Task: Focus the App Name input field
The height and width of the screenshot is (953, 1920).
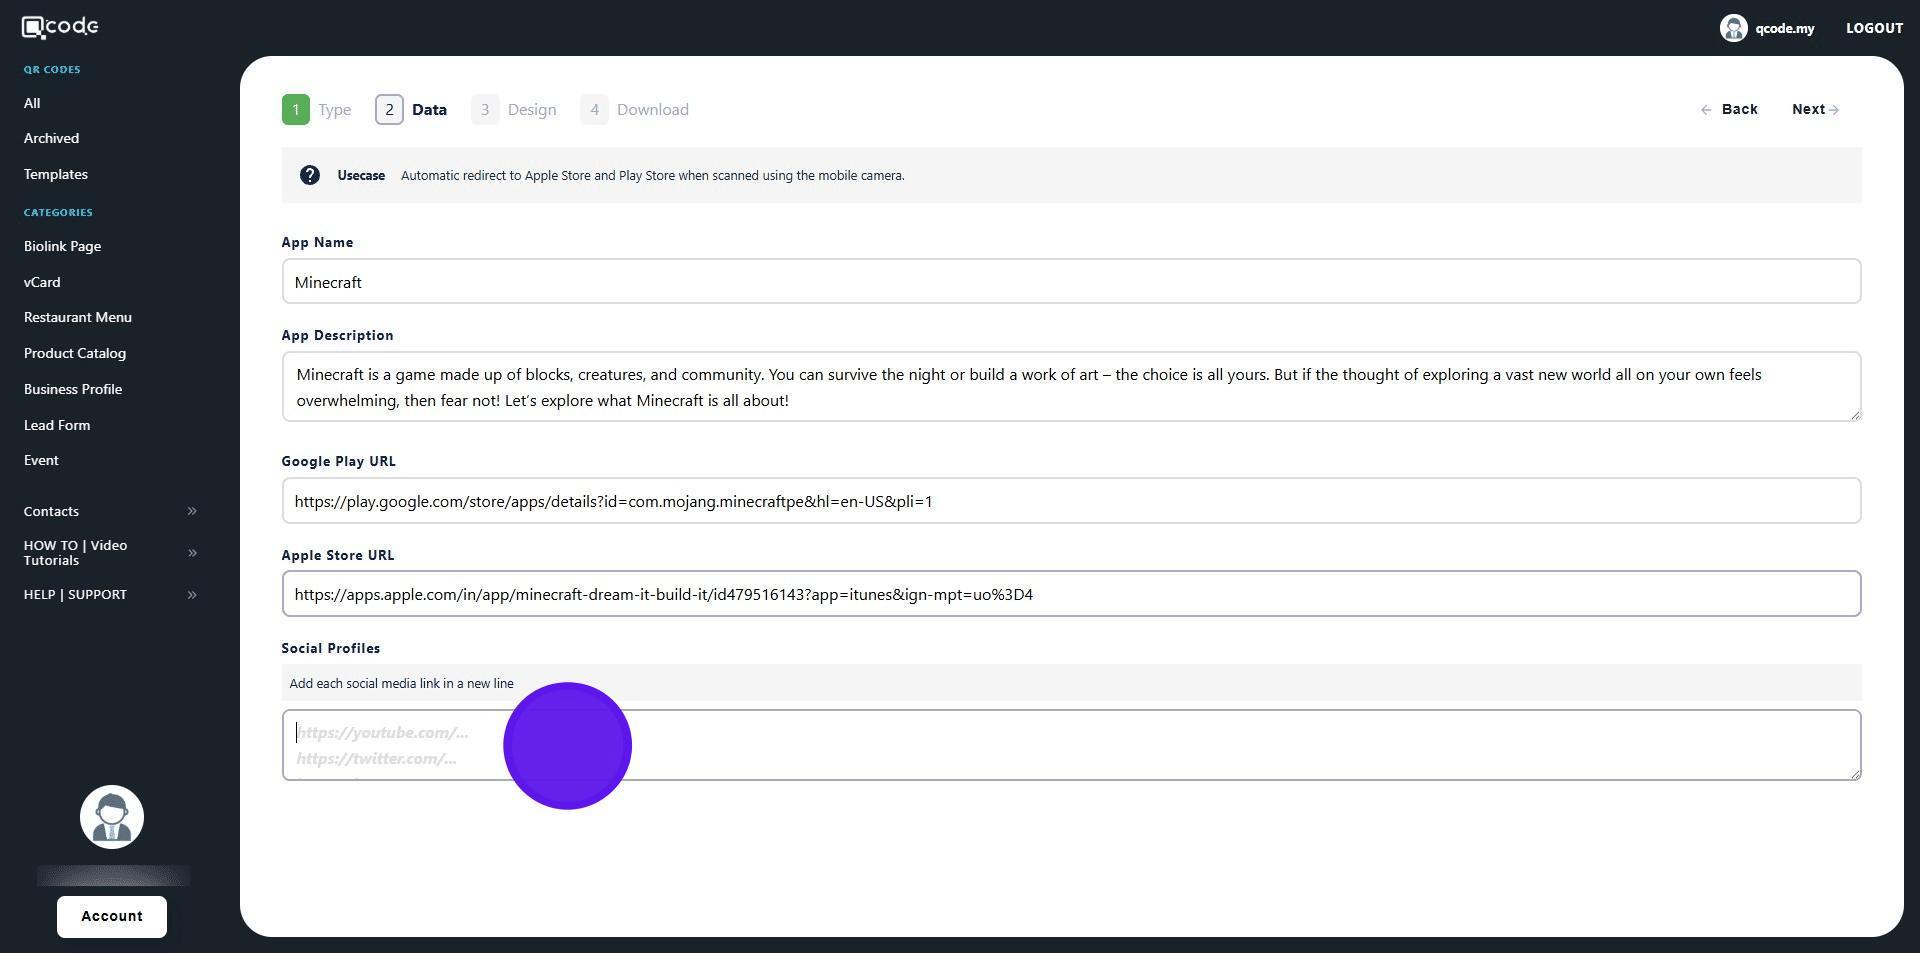Action: coord(1070,282)
